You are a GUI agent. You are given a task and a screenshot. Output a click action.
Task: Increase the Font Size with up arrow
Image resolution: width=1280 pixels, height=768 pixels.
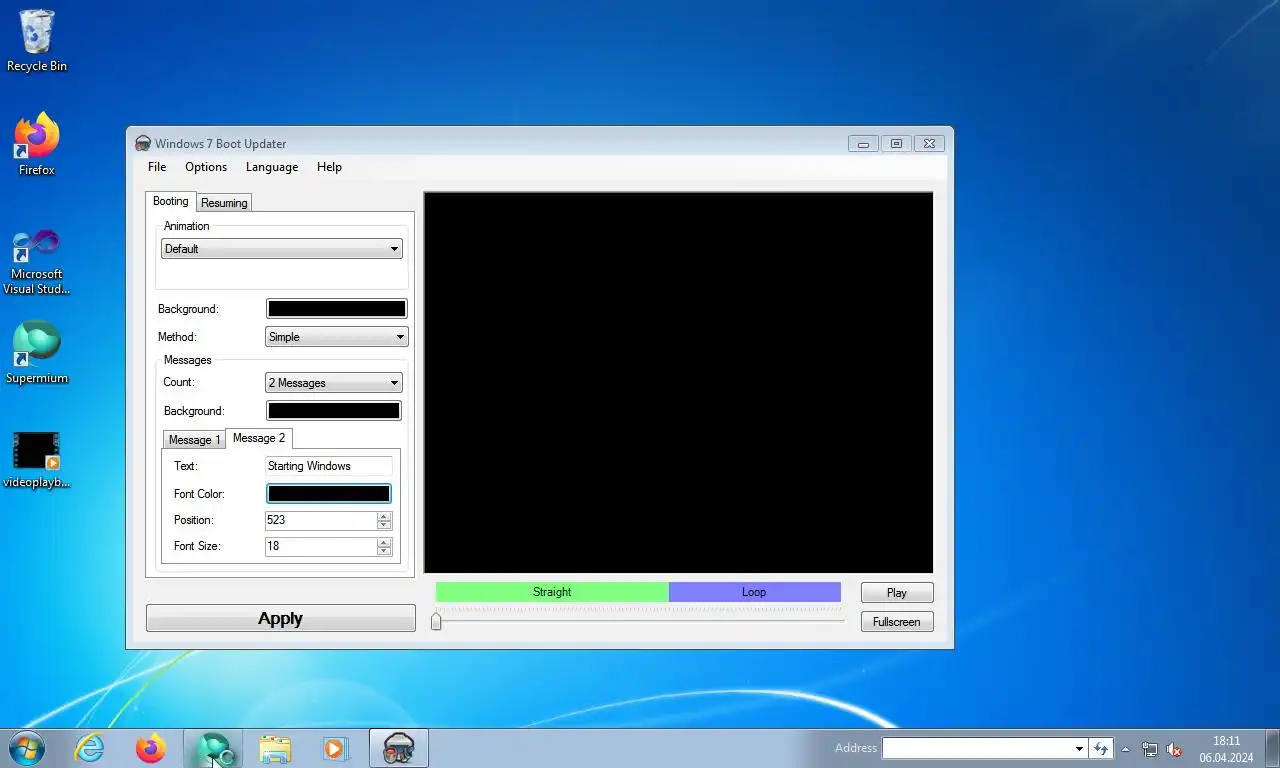[x=384, y=542]
